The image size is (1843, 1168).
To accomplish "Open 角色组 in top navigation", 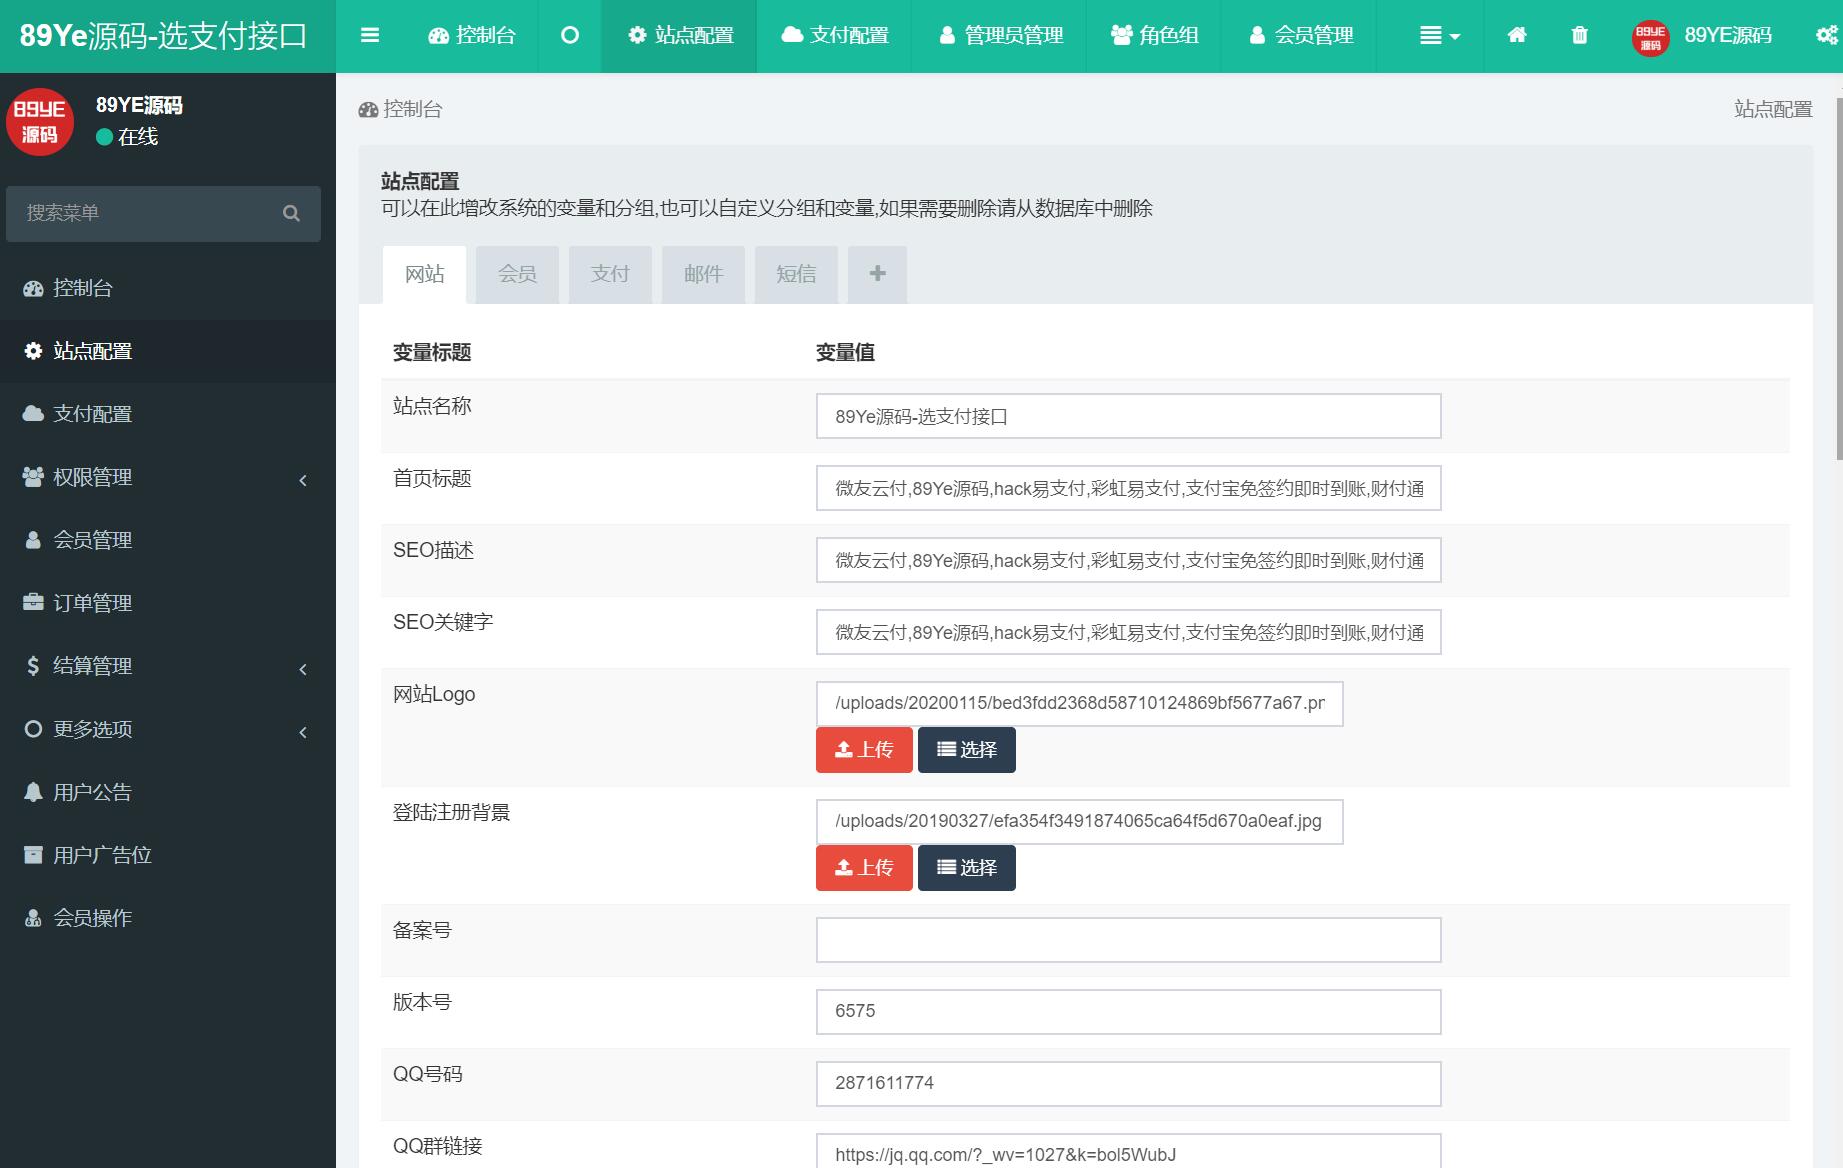I will (x=1154, y=36).
